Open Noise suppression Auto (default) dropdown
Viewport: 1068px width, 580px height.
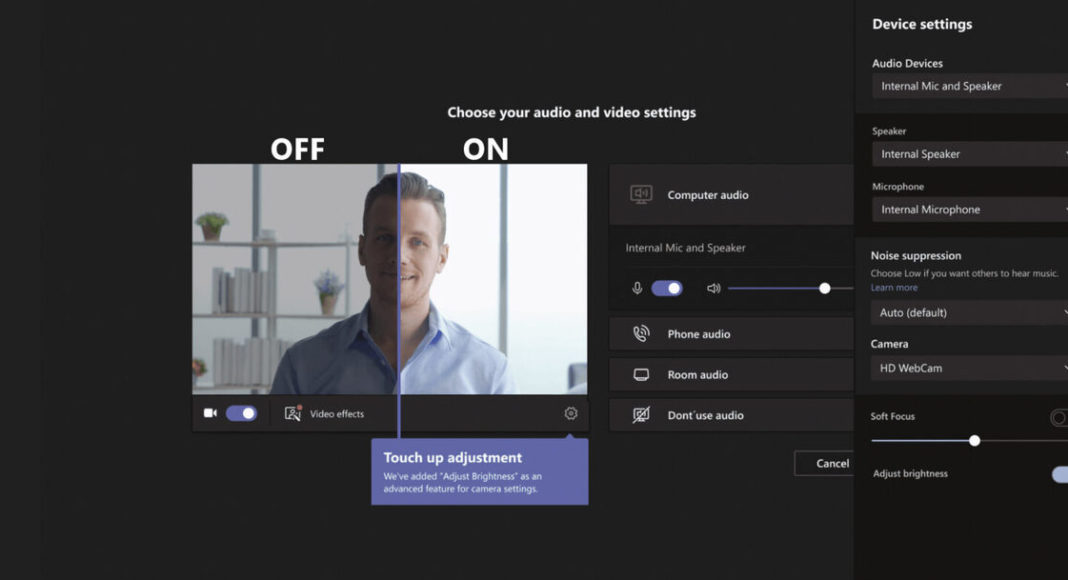969,313
